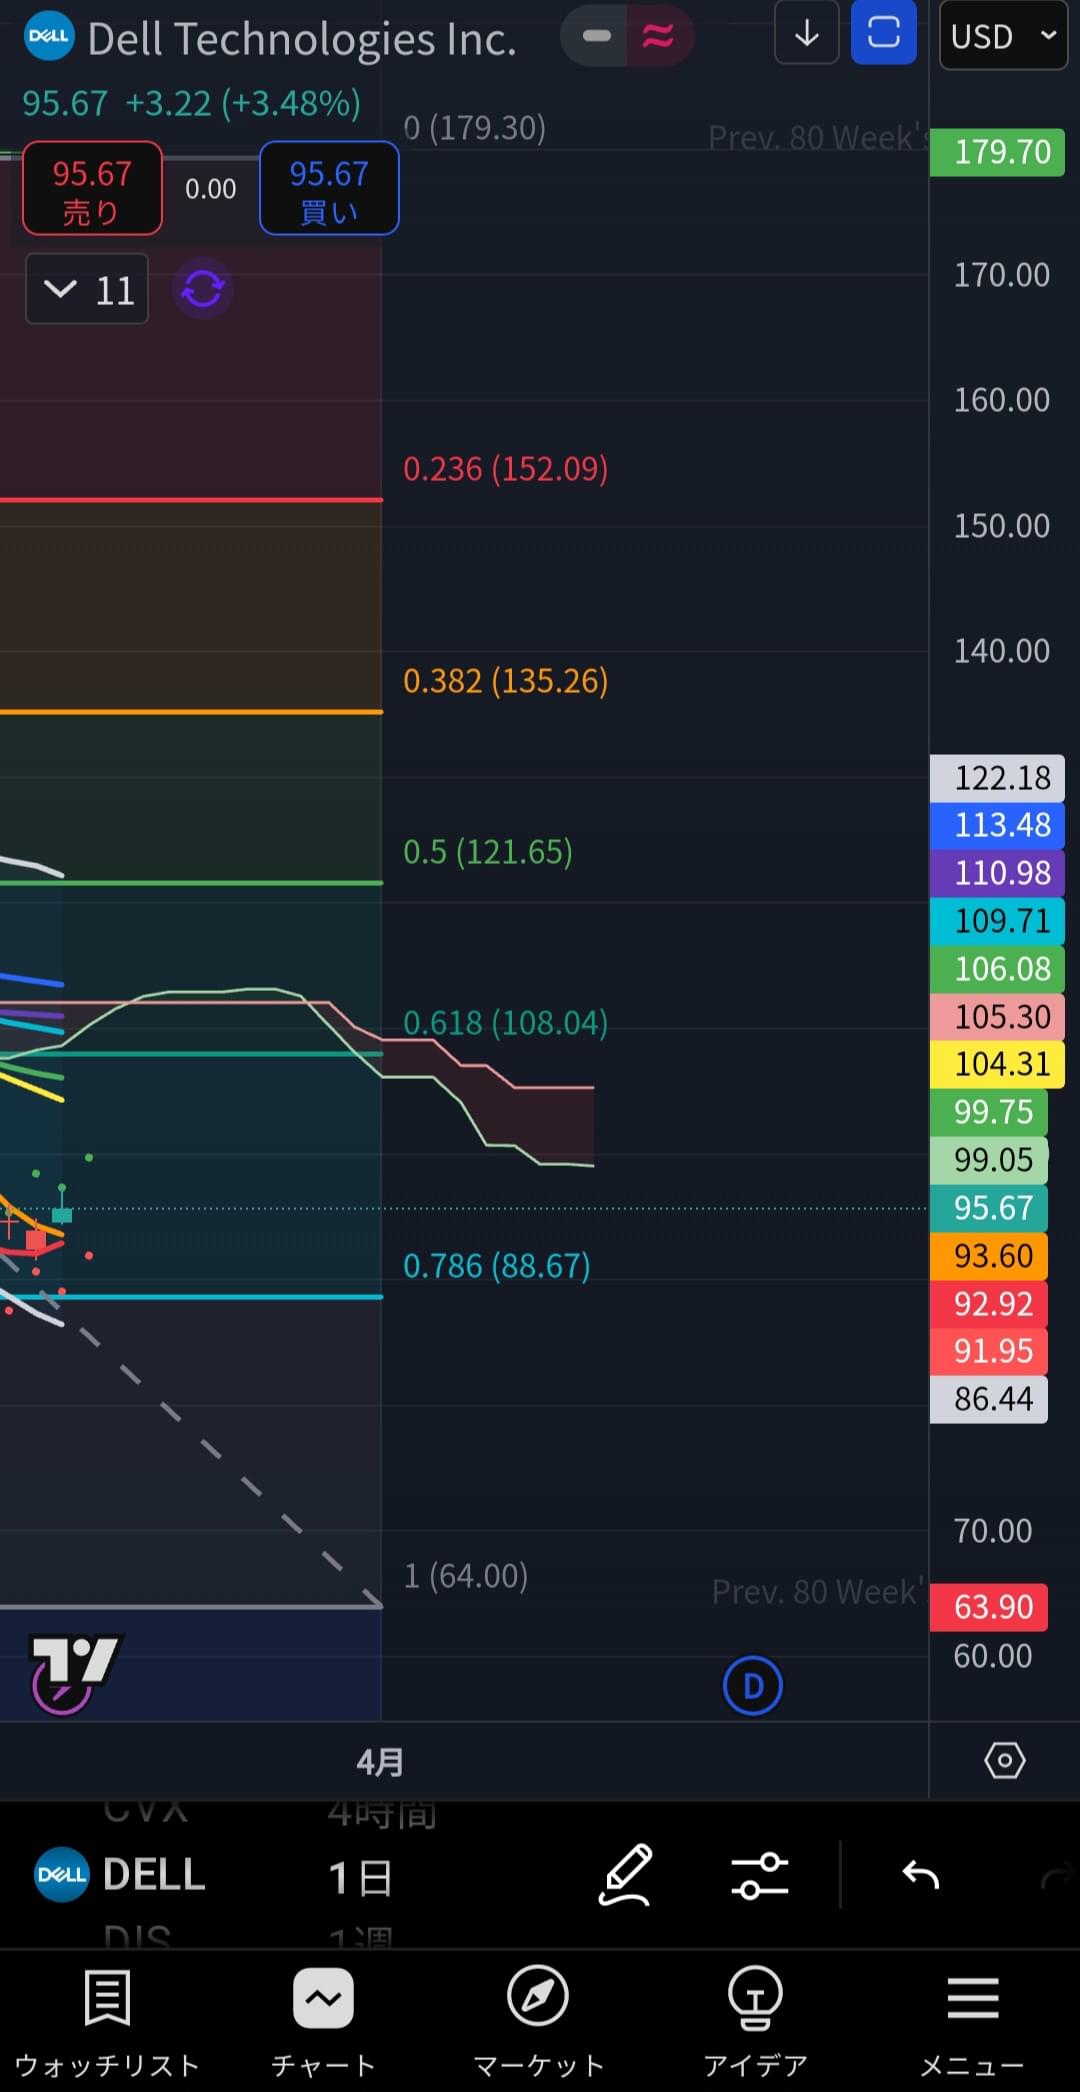The width and height of the screenshot is (1080, 2092).
Task: Tap the orange 93.60 price label
Action: tap(989, 1256)
